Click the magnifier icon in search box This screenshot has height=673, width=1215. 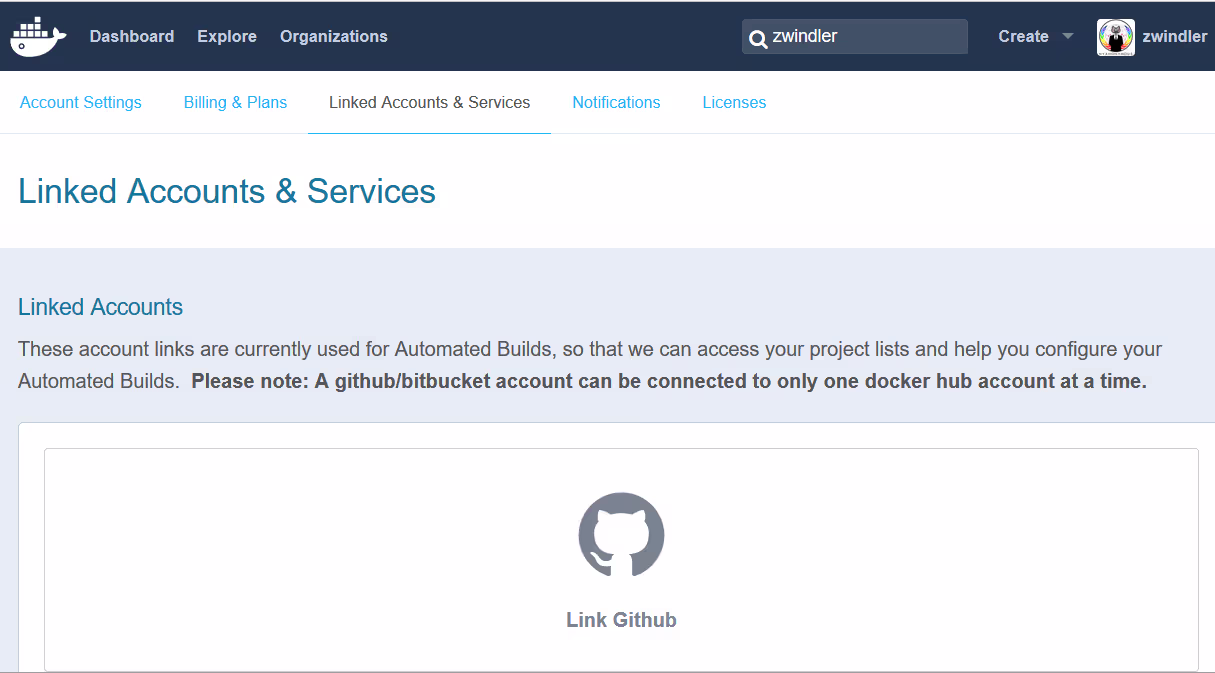[758, 38]
